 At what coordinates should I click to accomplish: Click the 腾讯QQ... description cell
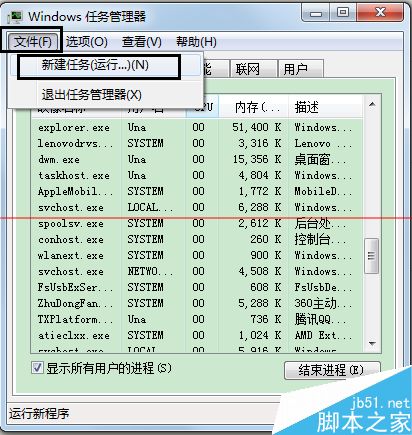pyautogui.click(x=320, y=320)
